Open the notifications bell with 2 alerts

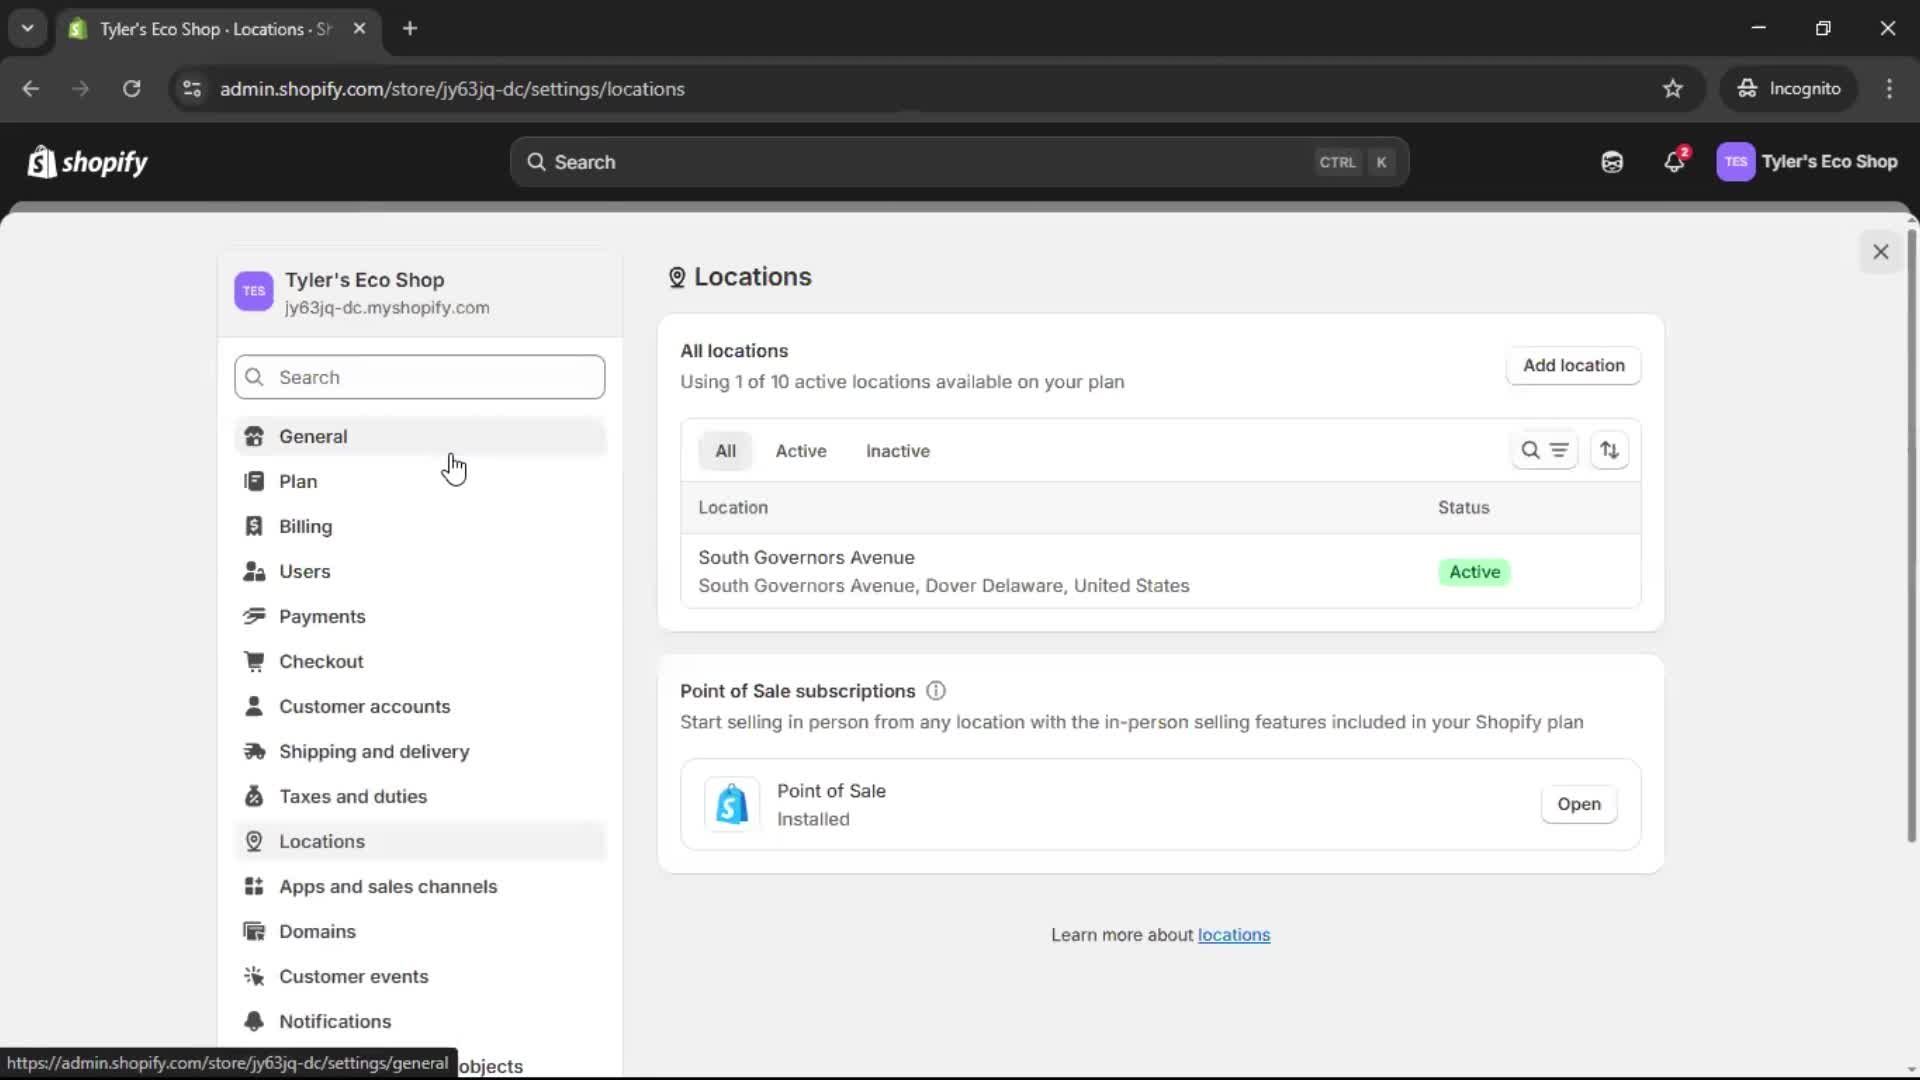click(1674, 161)
